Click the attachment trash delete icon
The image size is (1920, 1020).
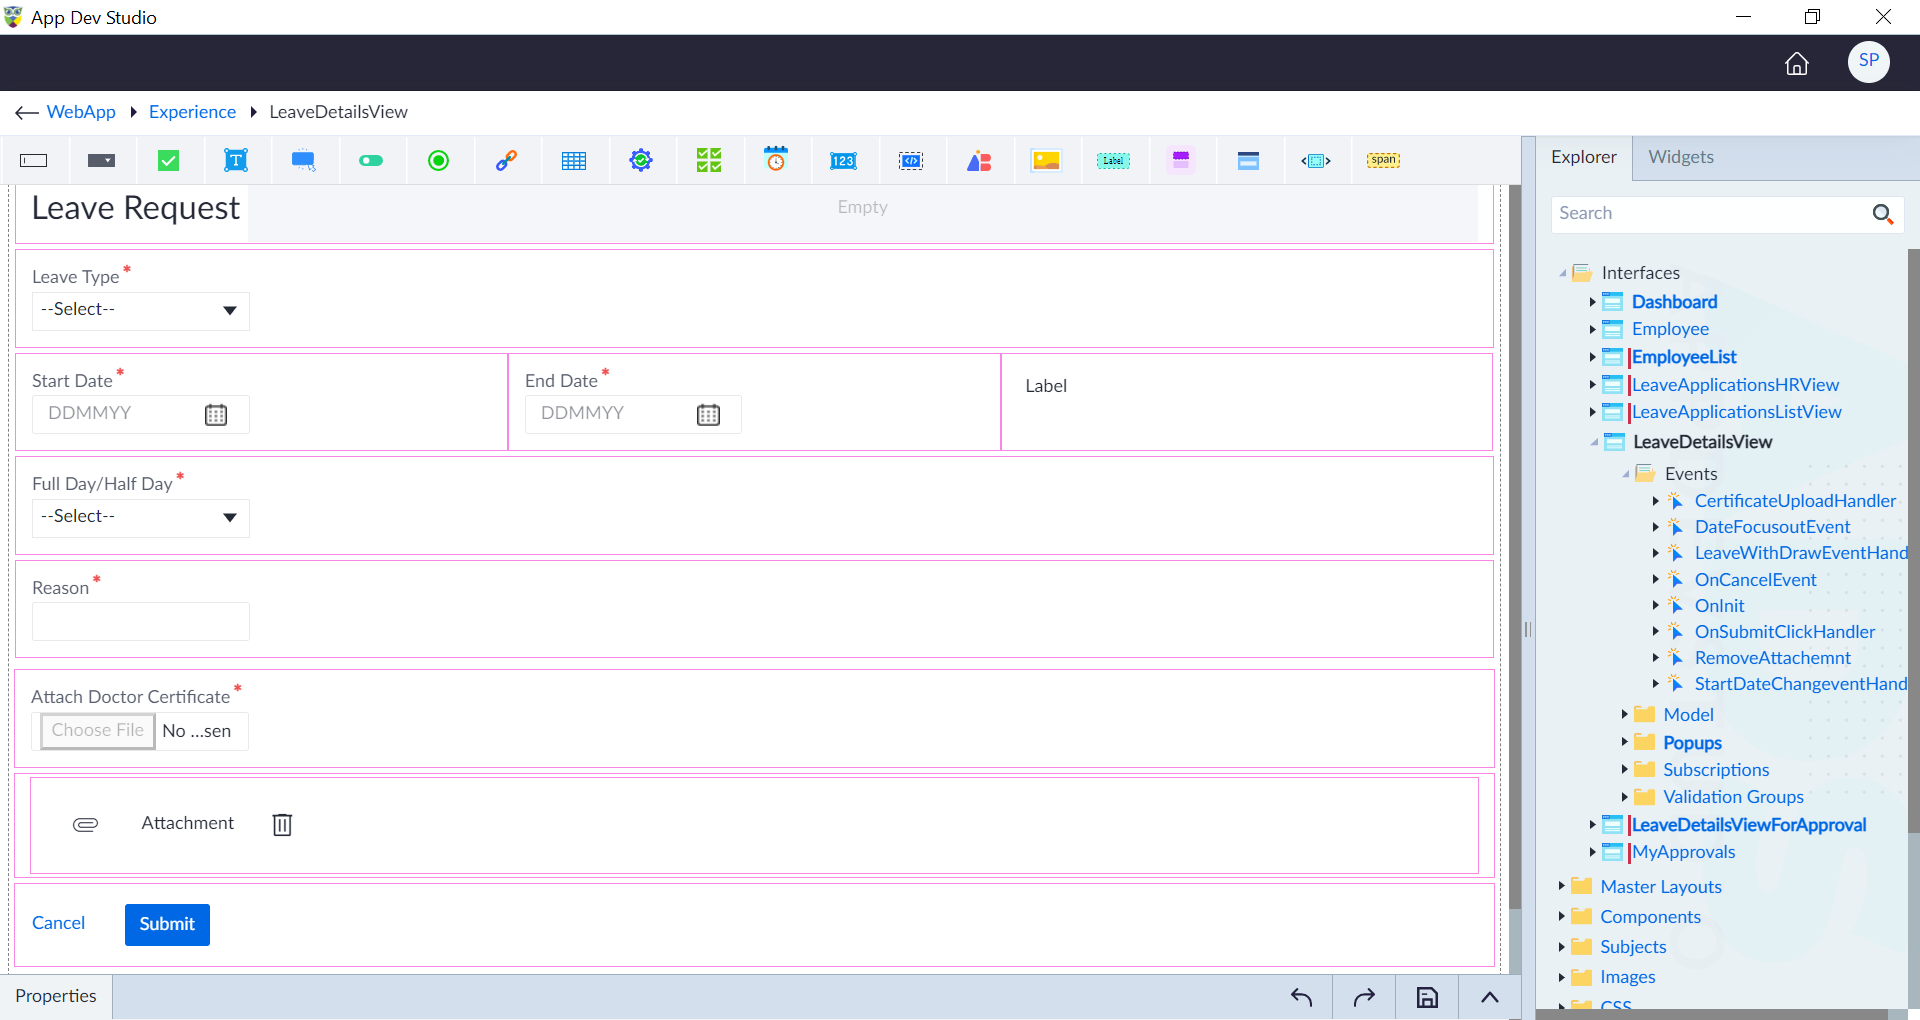coord(282,824)
